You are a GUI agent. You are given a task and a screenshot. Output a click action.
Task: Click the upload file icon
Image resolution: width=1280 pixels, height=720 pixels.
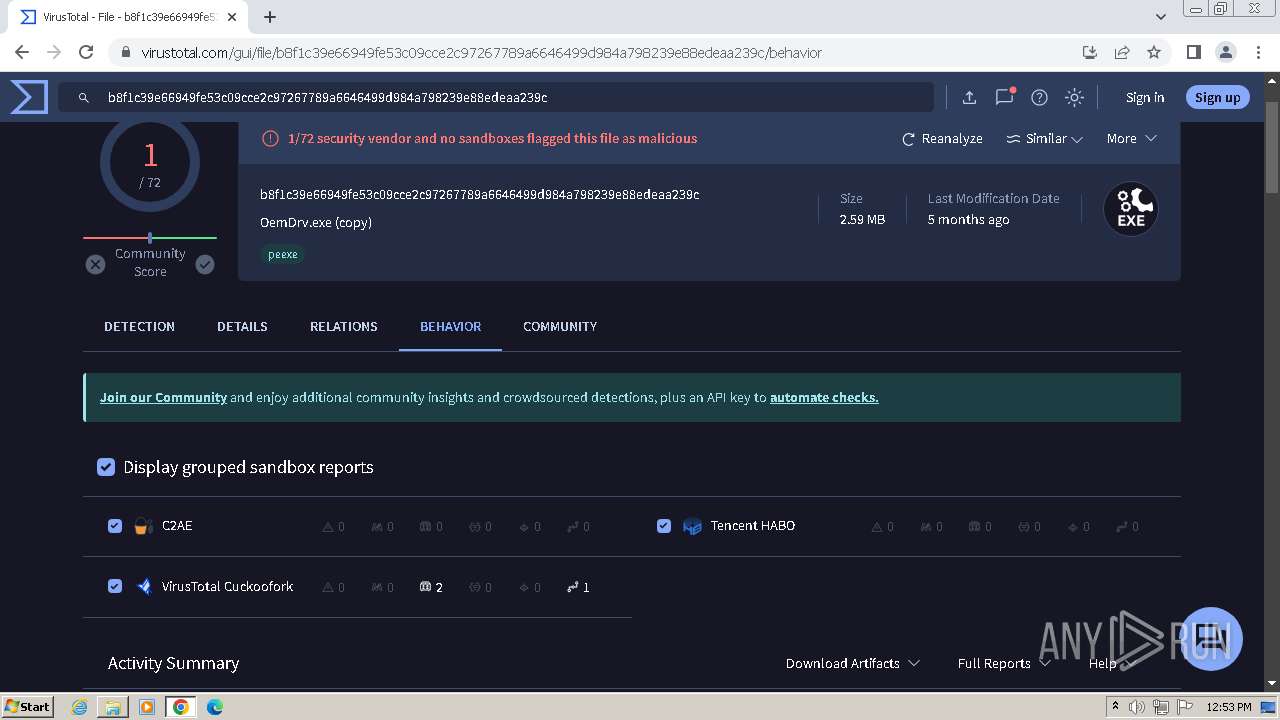969,97
